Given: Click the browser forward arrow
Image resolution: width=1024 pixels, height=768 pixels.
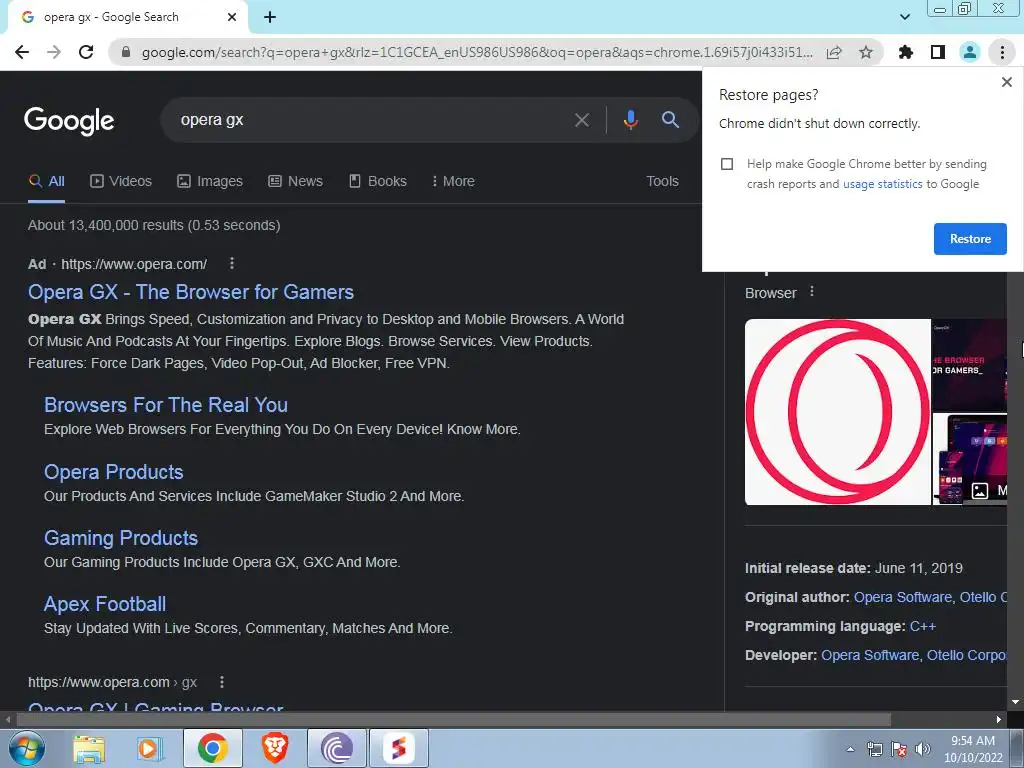Looking at the screenshot, I should (x=54, y=52).
